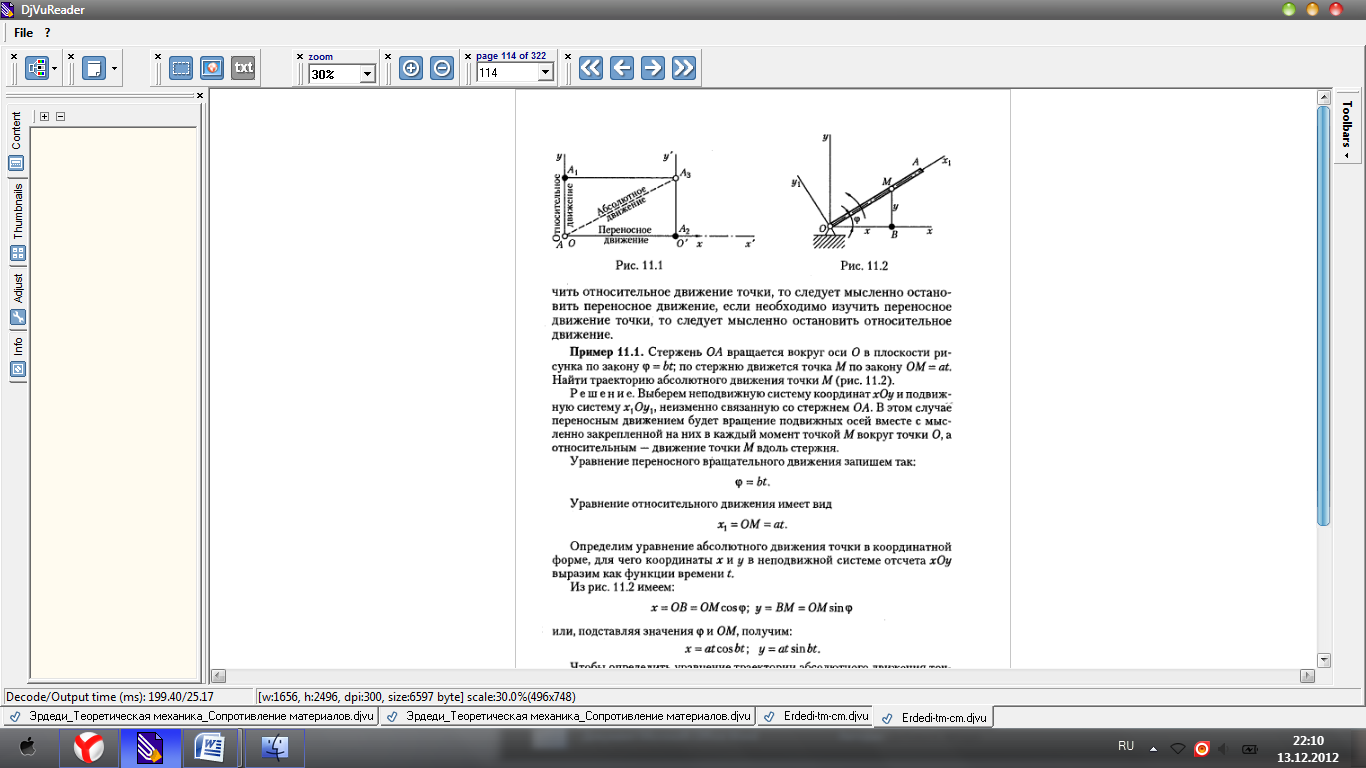Click the image export tool icon

point(212,68)
